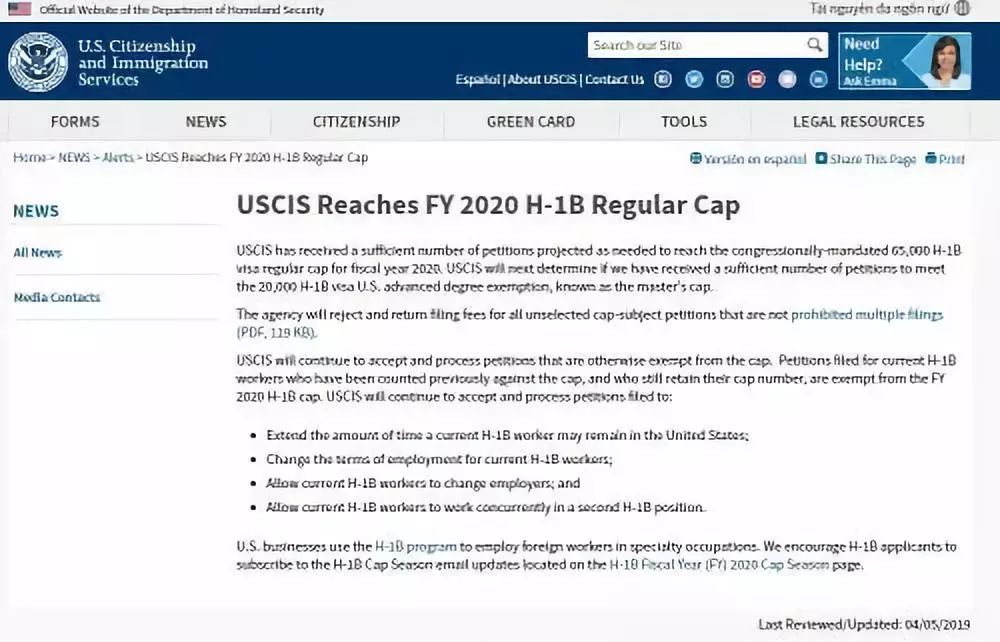Click the Versión en español icon
The width and height of the screenshot is (1000, 642).
(x=696, y=158)
